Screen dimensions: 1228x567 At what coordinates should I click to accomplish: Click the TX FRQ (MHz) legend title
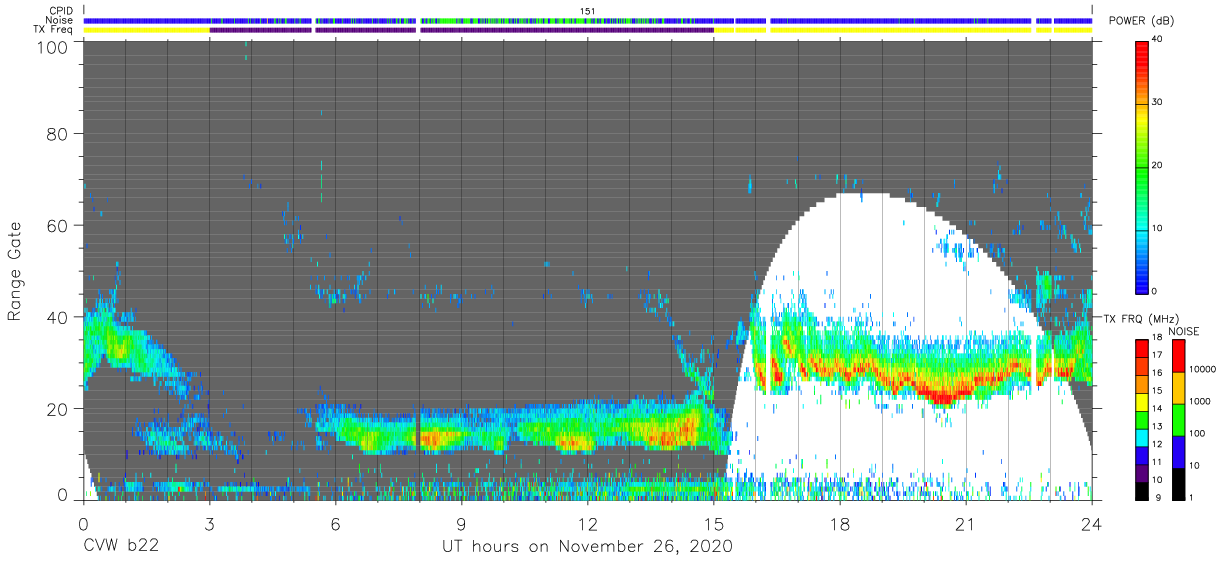[1143, 318]
